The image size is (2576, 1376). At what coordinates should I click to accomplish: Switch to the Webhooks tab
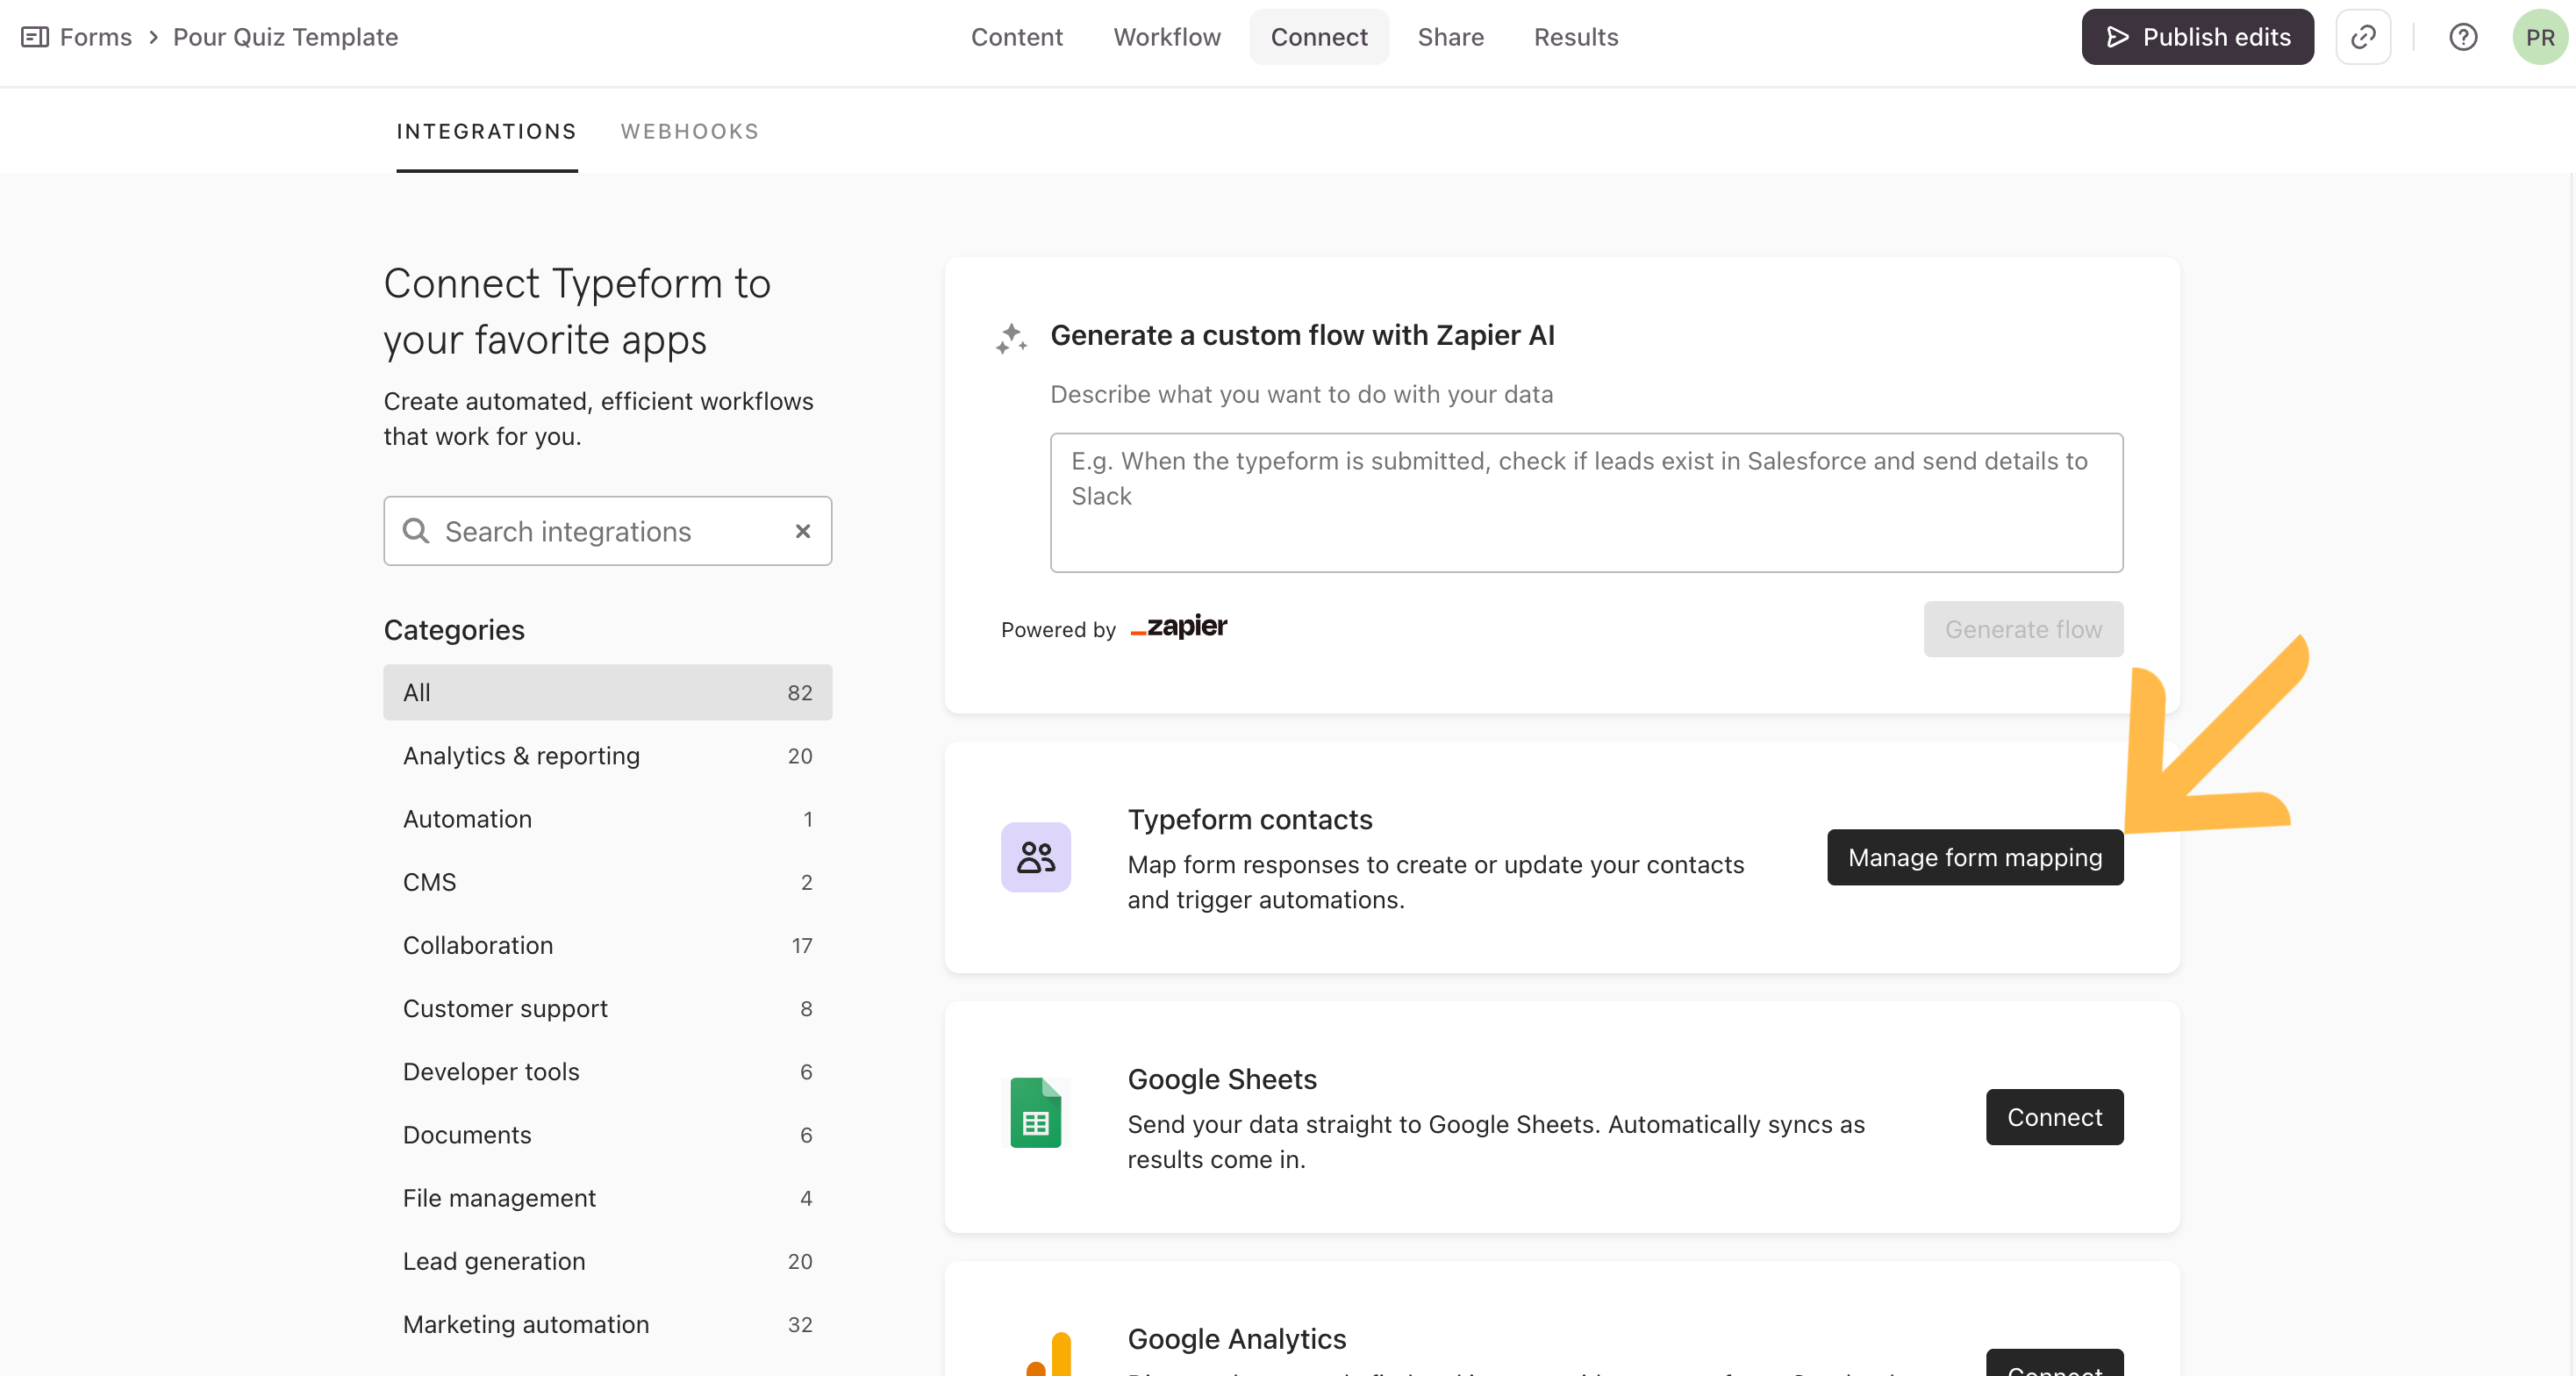689,131
